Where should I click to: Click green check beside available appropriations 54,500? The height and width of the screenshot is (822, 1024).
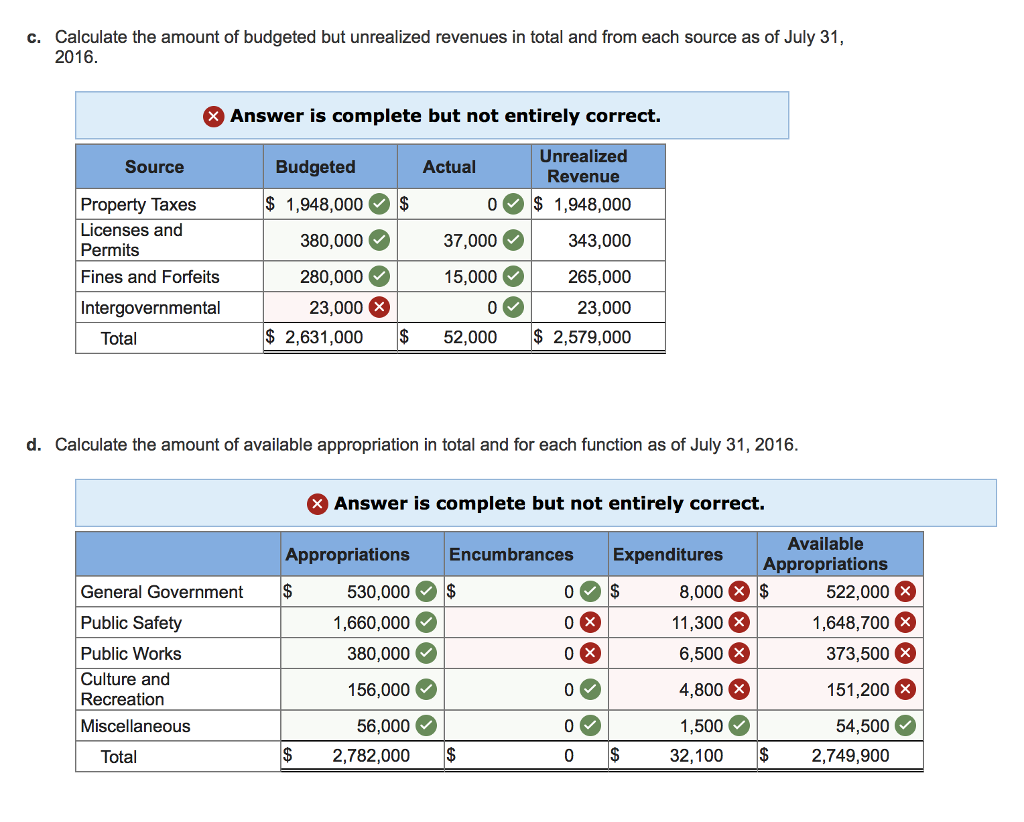pyautogui.click(x=905, y=725)
